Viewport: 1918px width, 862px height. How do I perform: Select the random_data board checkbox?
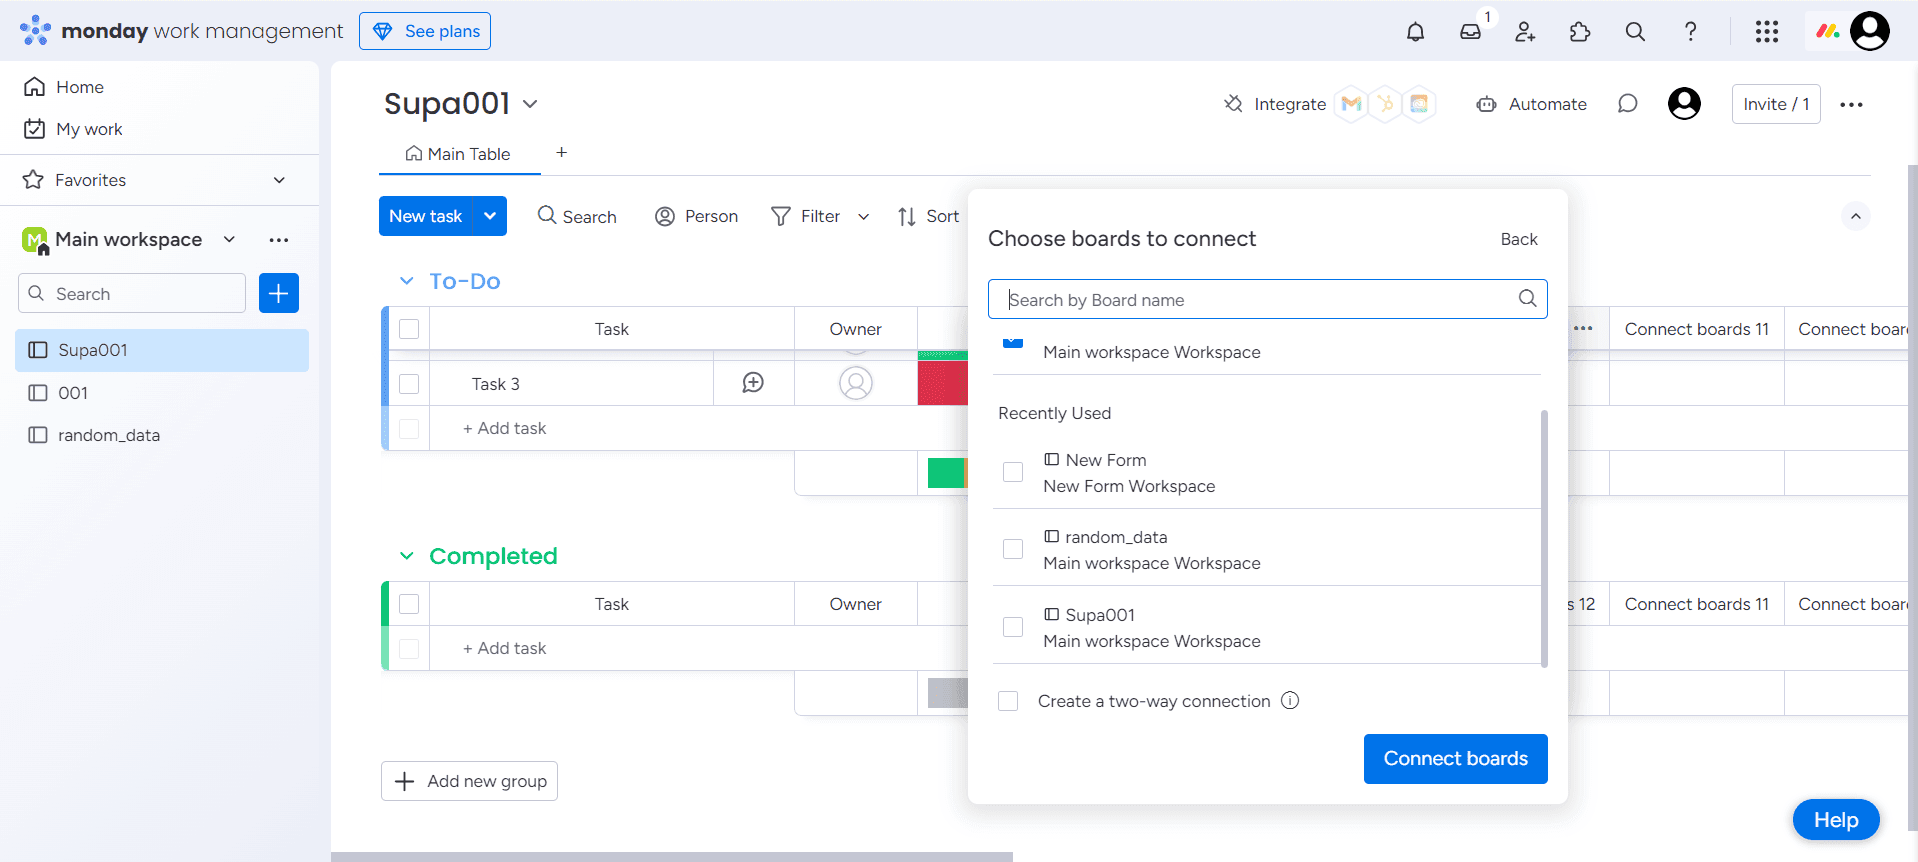click(1013, 549)
